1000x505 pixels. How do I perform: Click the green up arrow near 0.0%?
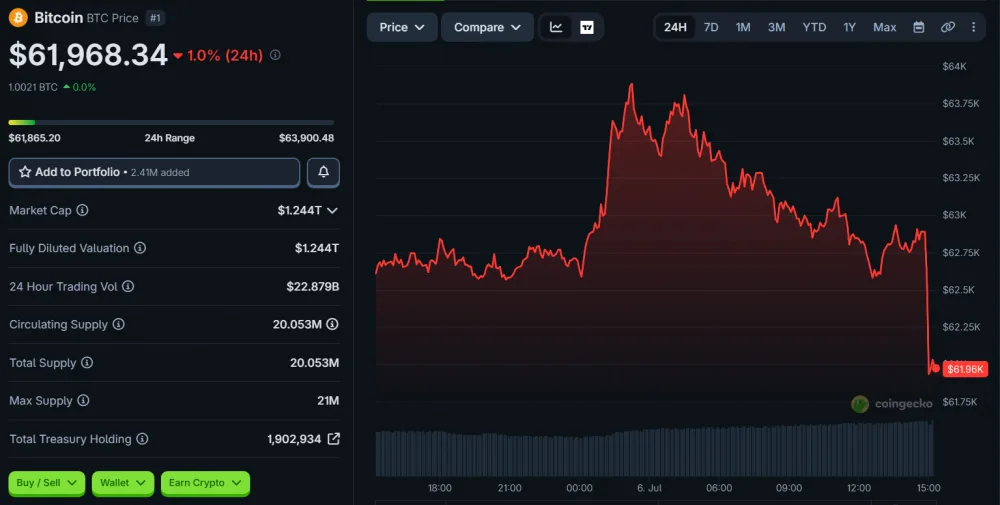coord(66,87)
